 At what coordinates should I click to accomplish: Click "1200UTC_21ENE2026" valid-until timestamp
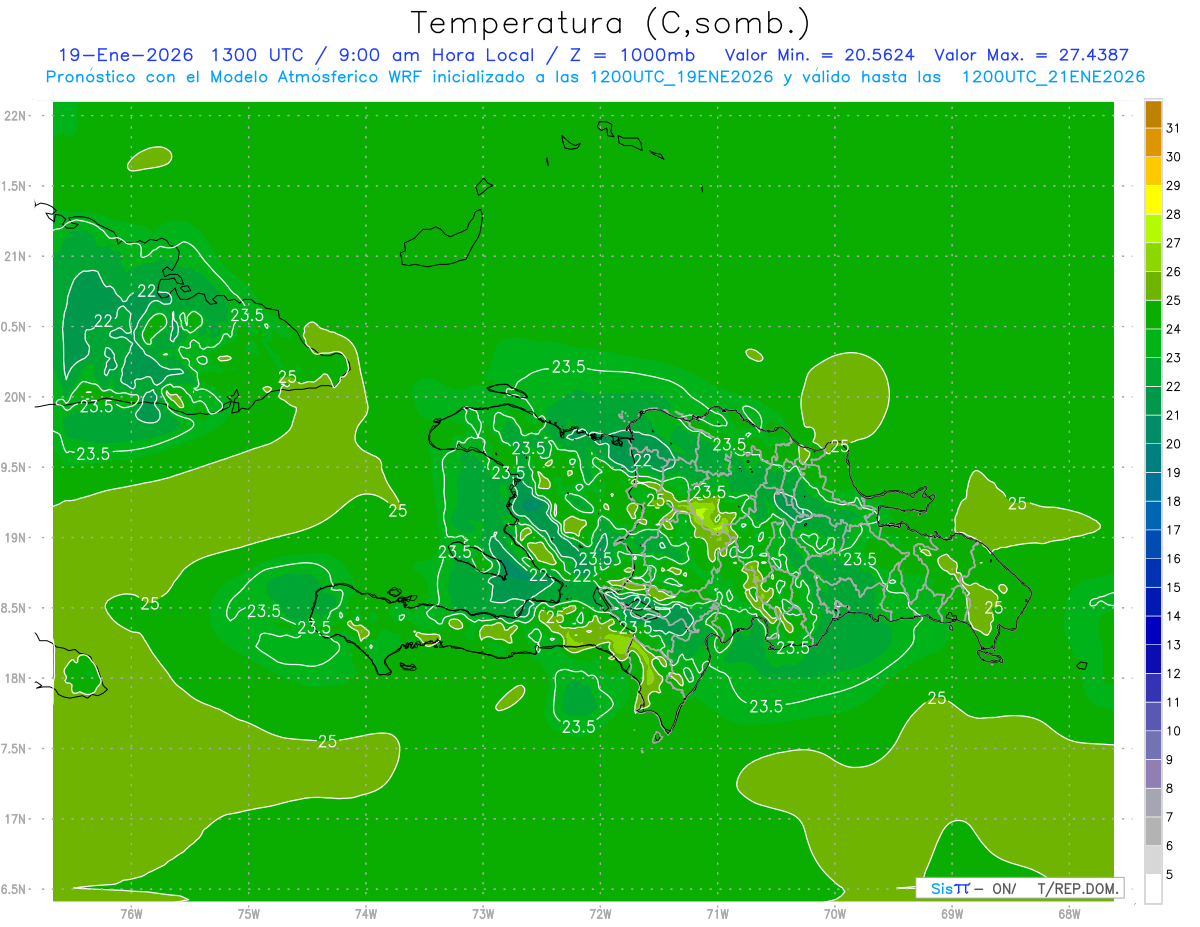(x=1053, y=77)
